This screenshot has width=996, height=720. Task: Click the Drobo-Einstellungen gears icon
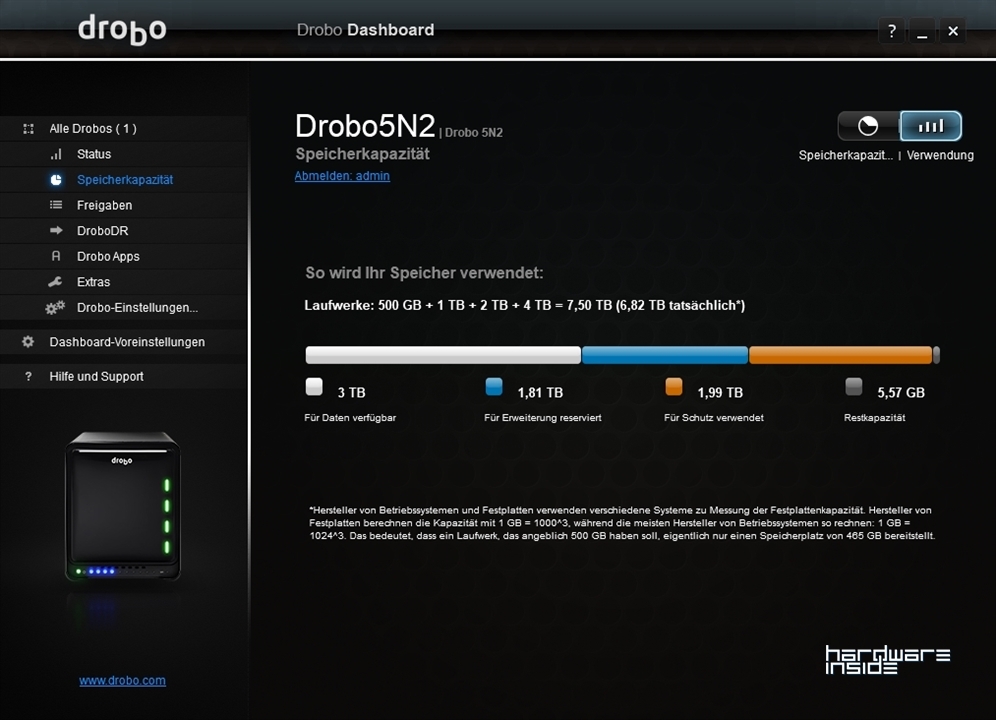55,308
